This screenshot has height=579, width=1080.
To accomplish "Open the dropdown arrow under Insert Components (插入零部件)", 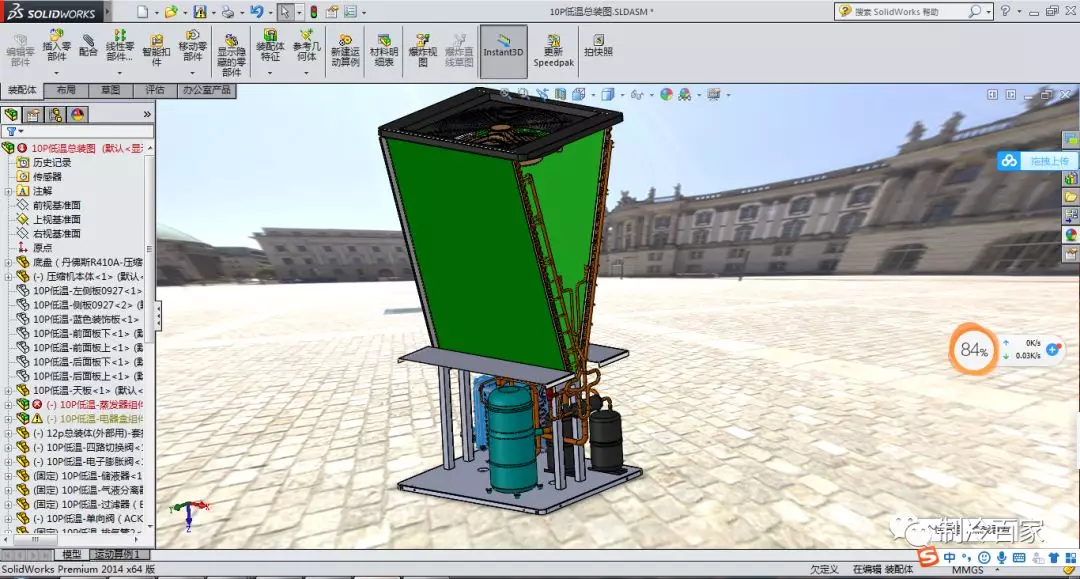I will [x=56, y=72].
